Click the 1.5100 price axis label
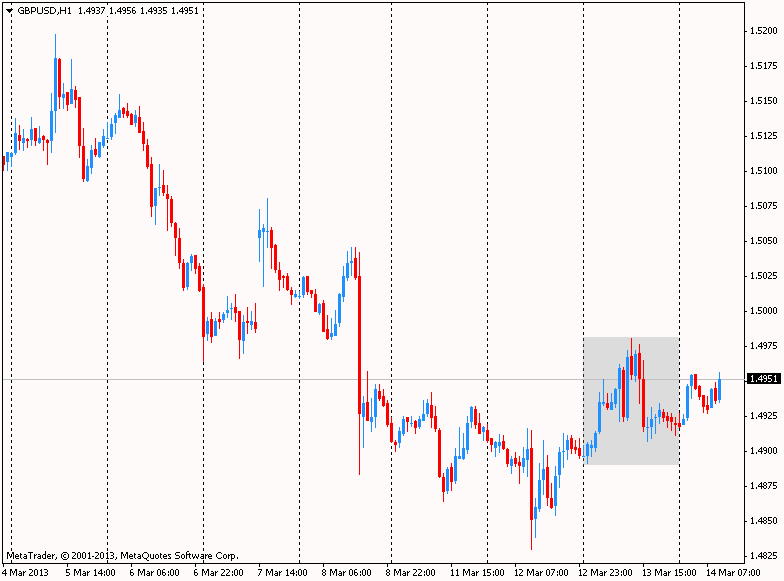The image size is (784, 581). point(764,170)
